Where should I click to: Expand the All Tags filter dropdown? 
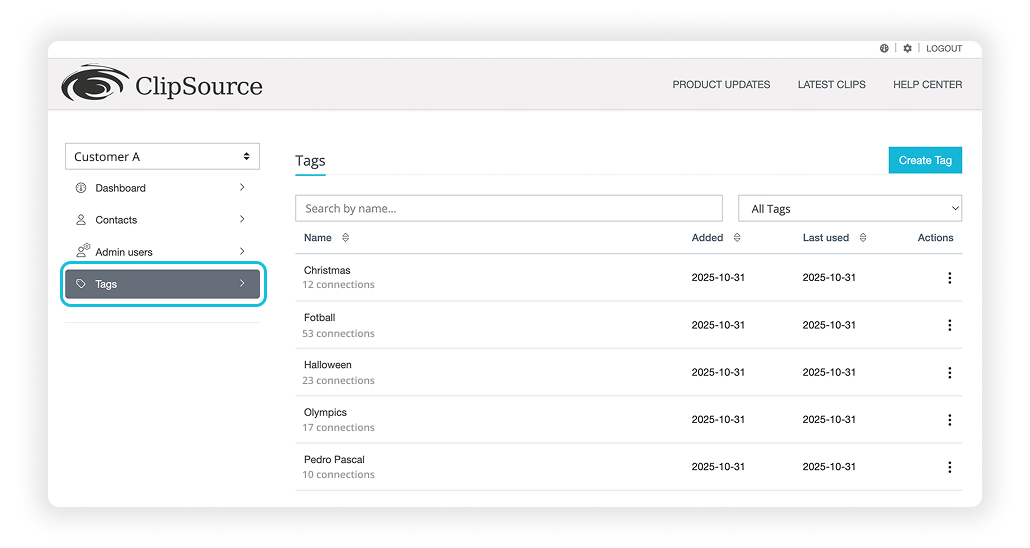click(x=849, y=209)
